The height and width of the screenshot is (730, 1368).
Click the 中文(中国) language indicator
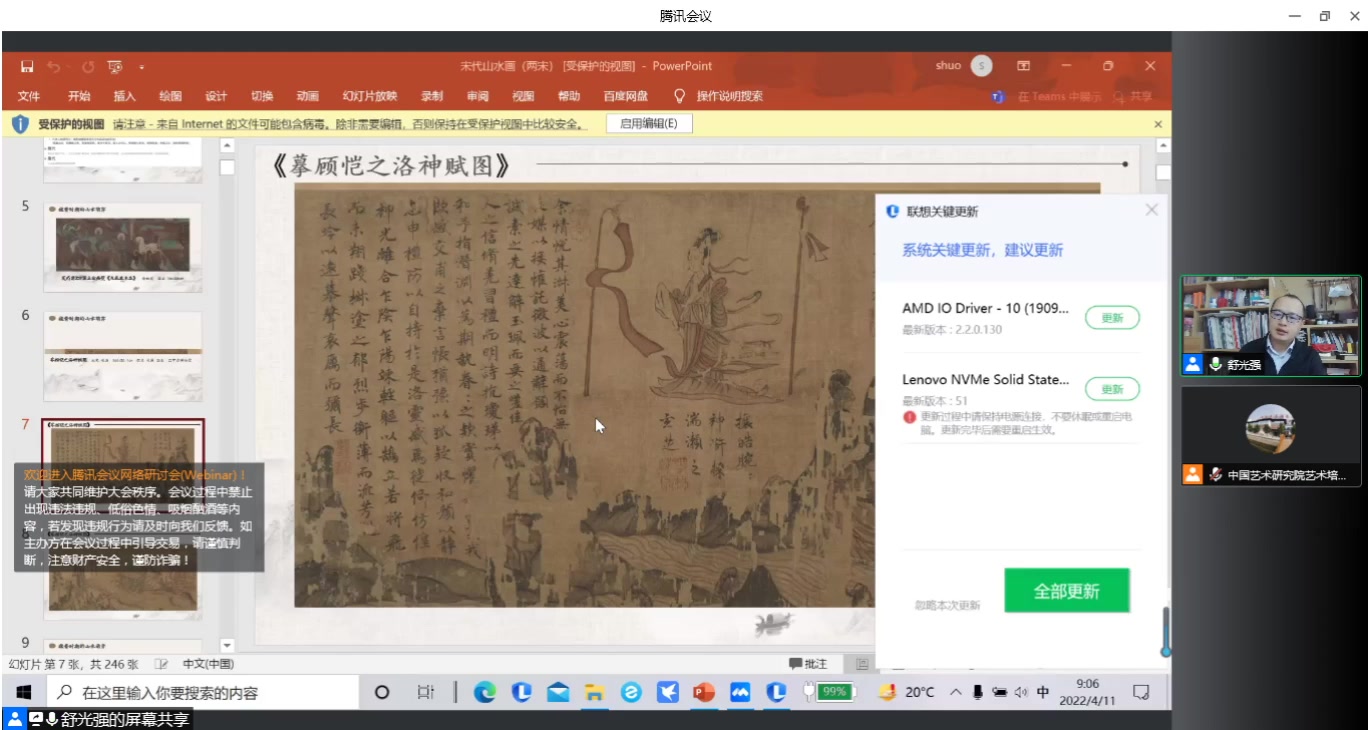click(x=208, y=664)
